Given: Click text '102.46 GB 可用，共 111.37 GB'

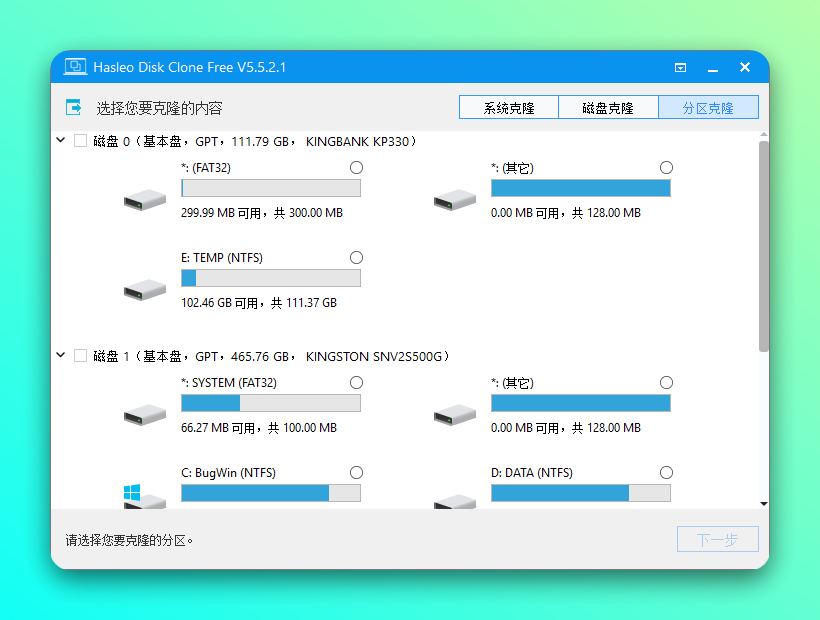Looking at the screenshot, I should coord(259,303).
